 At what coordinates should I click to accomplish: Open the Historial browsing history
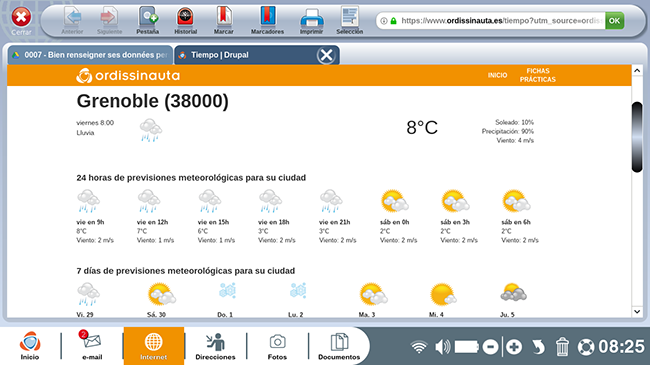click(185, 20)
